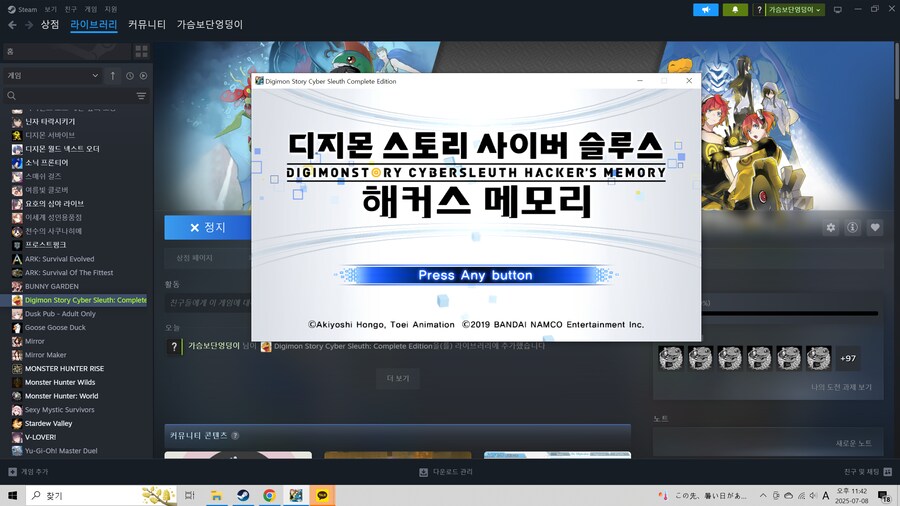Viewport: 900px width, 506px height.
Task: Click the 더 보기 button
Action: pyautogui.click(x=398, y=379)
